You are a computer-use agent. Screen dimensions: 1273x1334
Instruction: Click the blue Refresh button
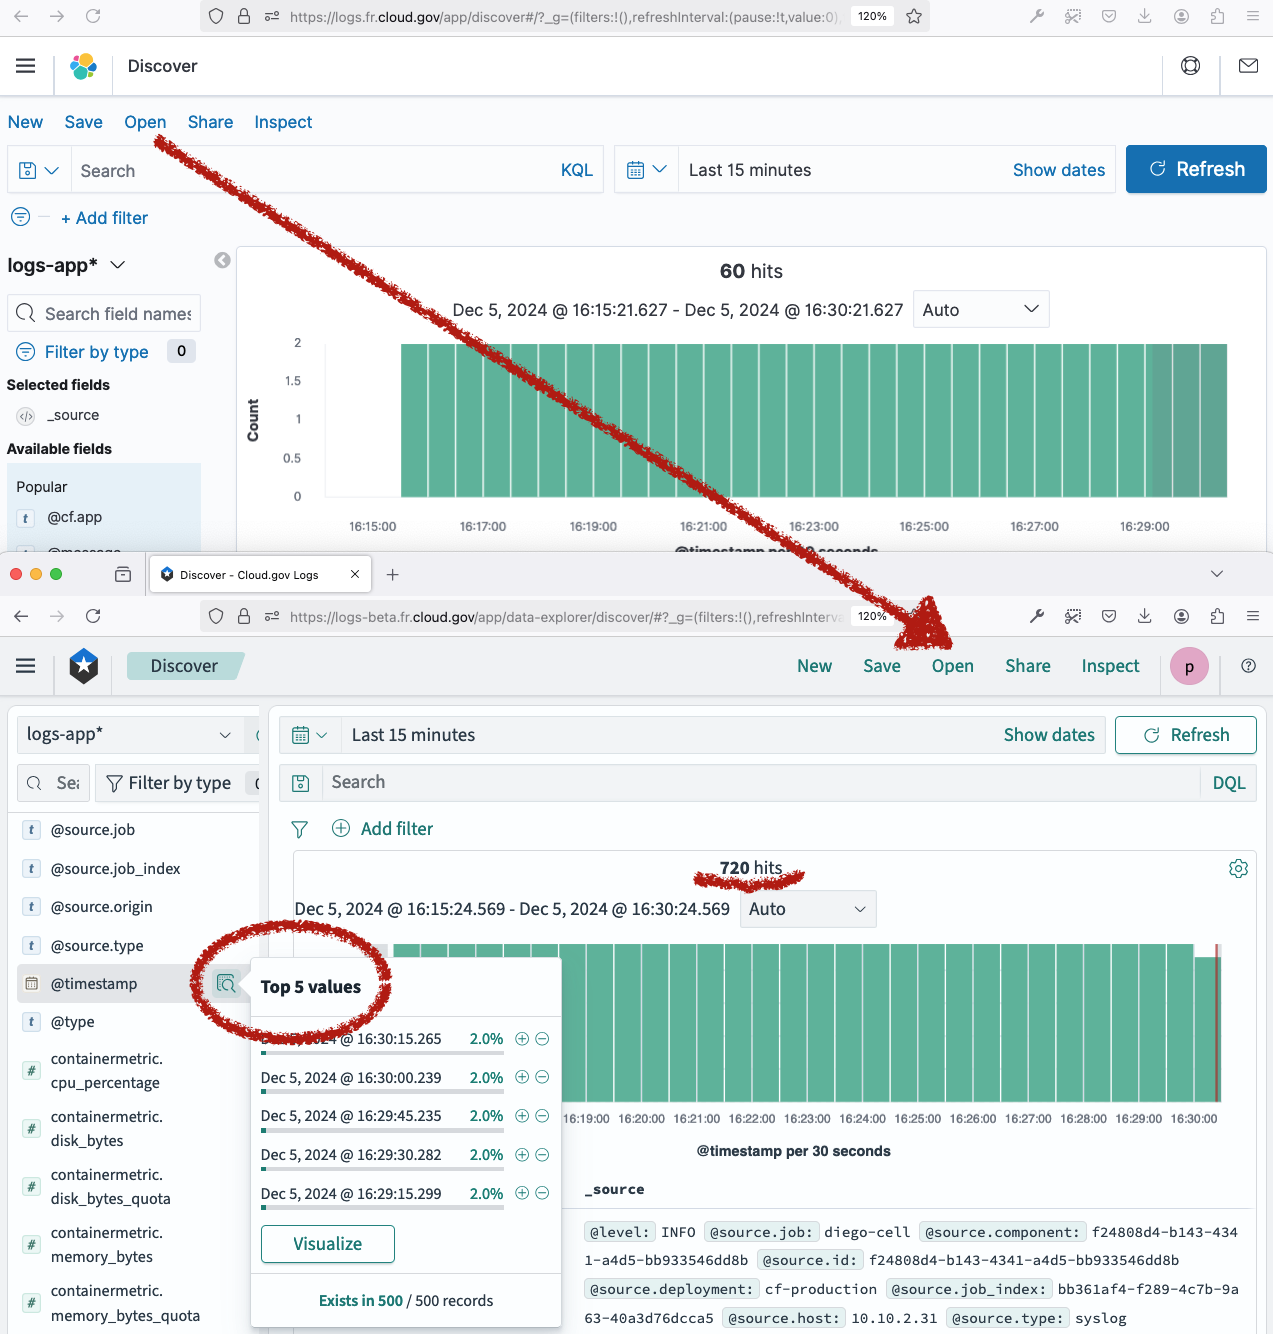pos(1196,169)
